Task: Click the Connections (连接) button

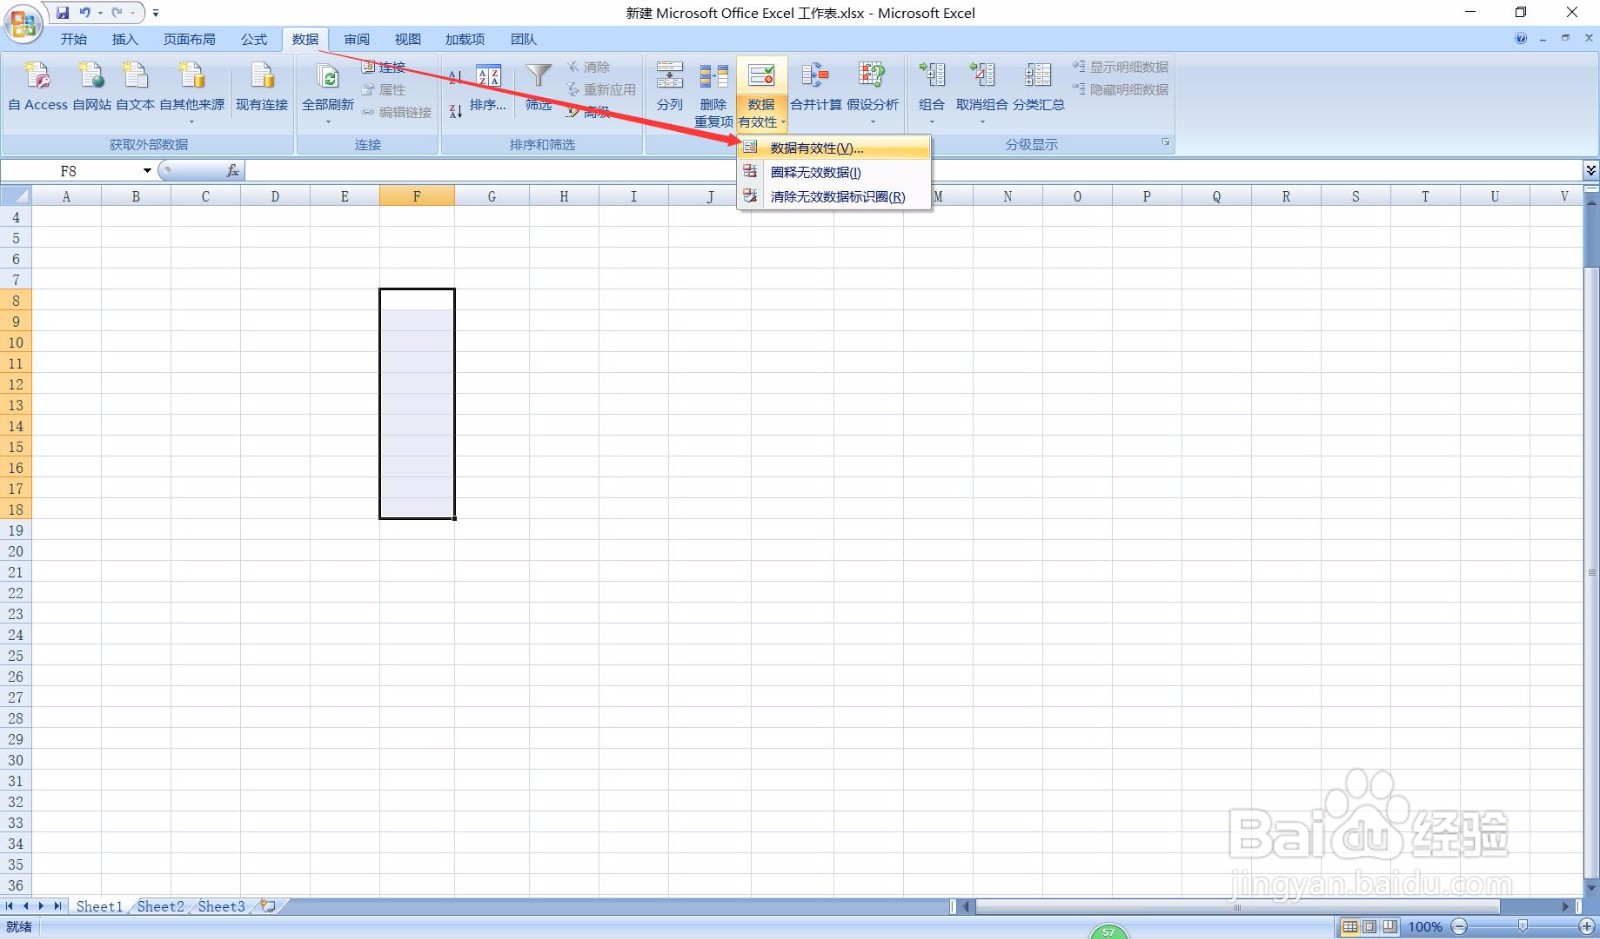Action: (384, 67)
